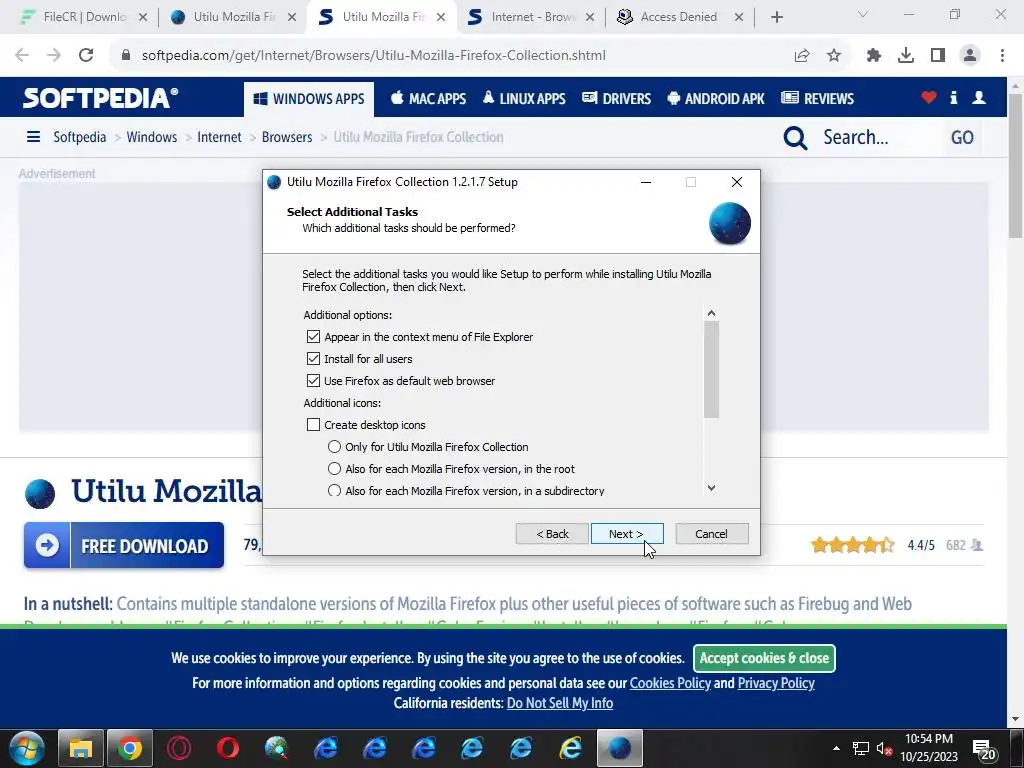1024x768 pixels.
Task: Open the Cookies Policy link
Action: 670,683
